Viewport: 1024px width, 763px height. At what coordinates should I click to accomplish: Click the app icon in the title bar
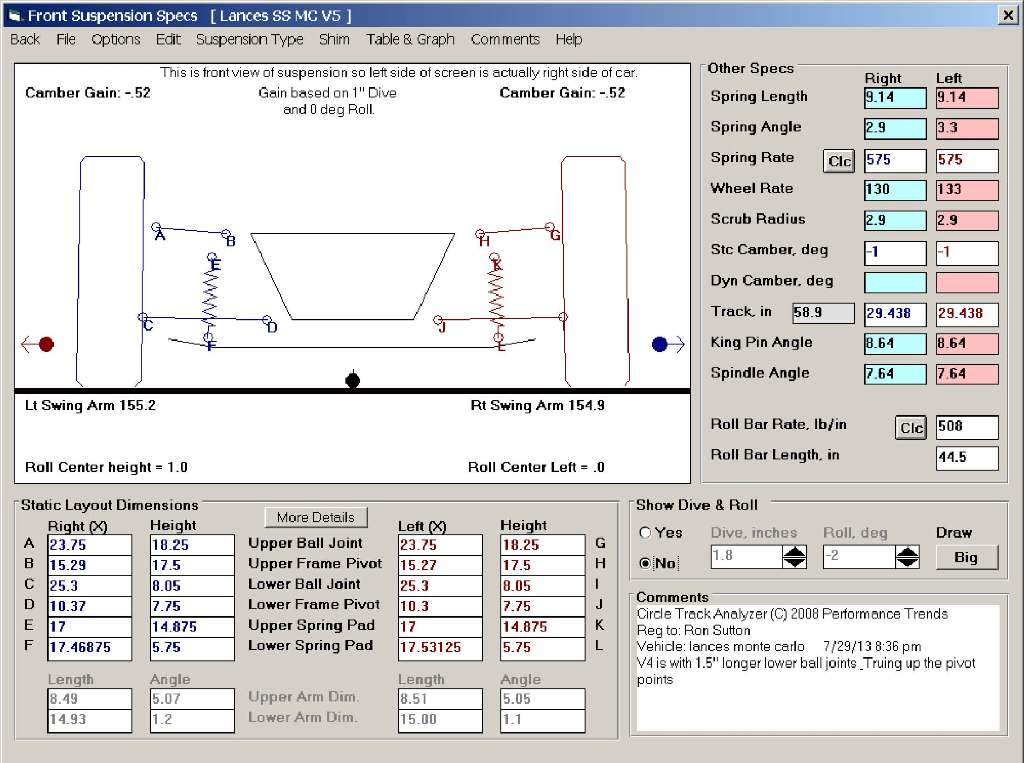14,16
